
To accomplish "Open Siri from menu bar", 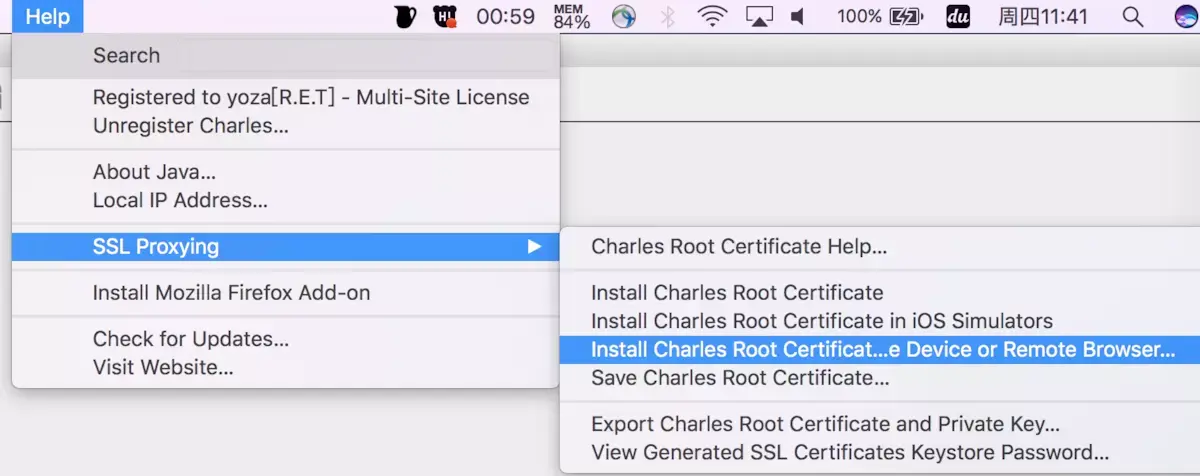I will (1186, 16).
